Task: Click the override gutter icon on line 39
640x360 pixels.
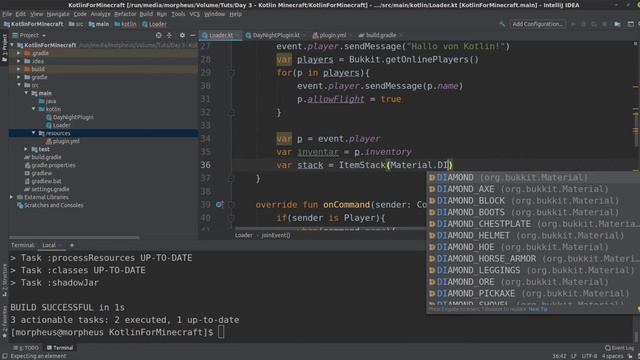Action: click(x=219, y=204)
